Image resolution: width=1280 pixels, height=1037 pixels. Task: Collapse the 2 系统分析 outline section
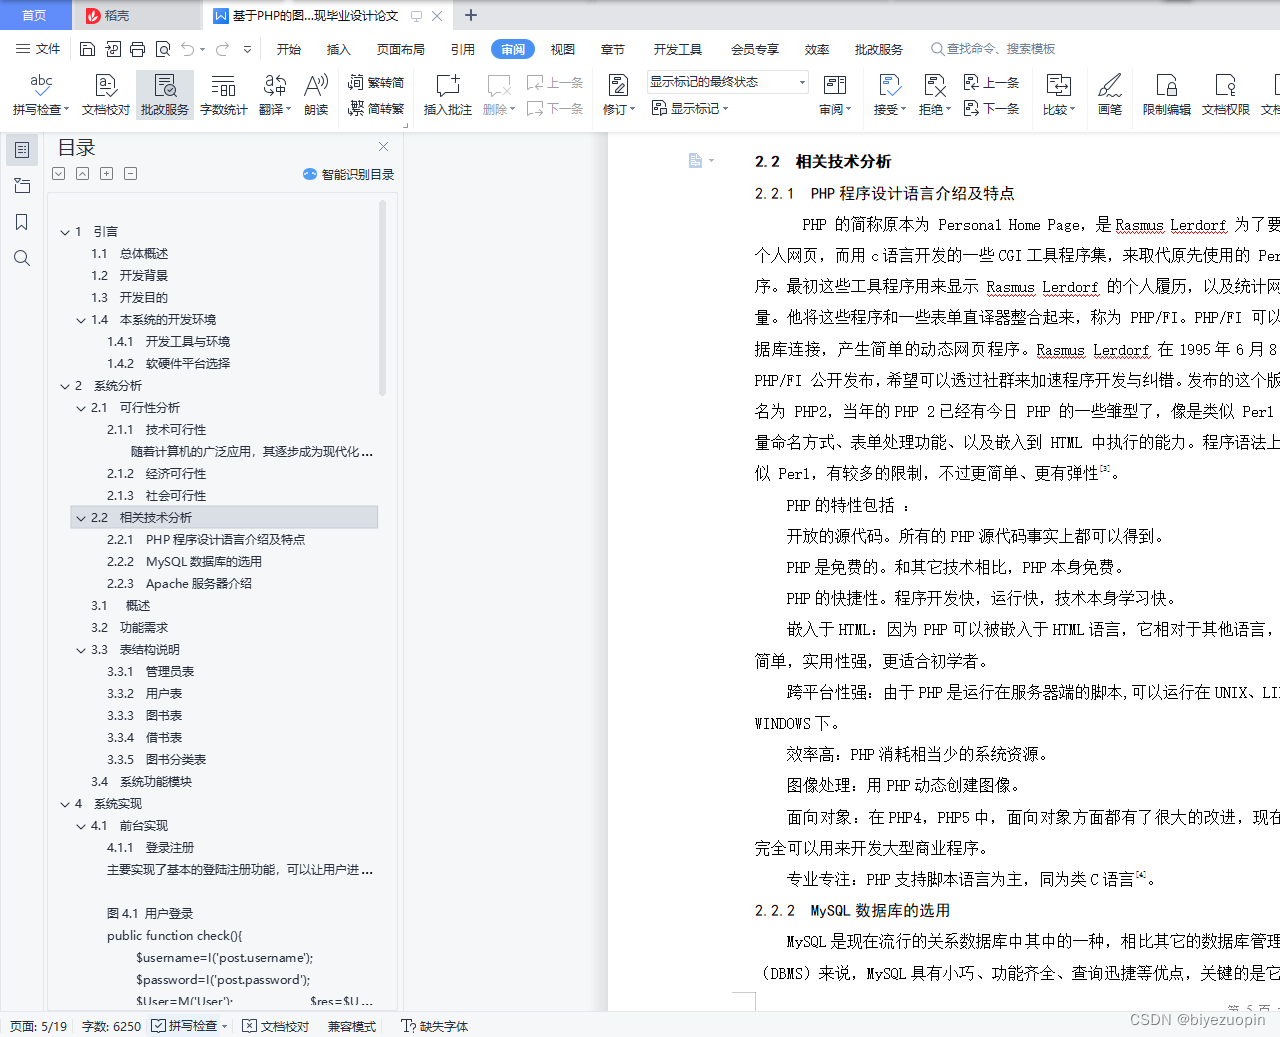[x=65, y=386]
